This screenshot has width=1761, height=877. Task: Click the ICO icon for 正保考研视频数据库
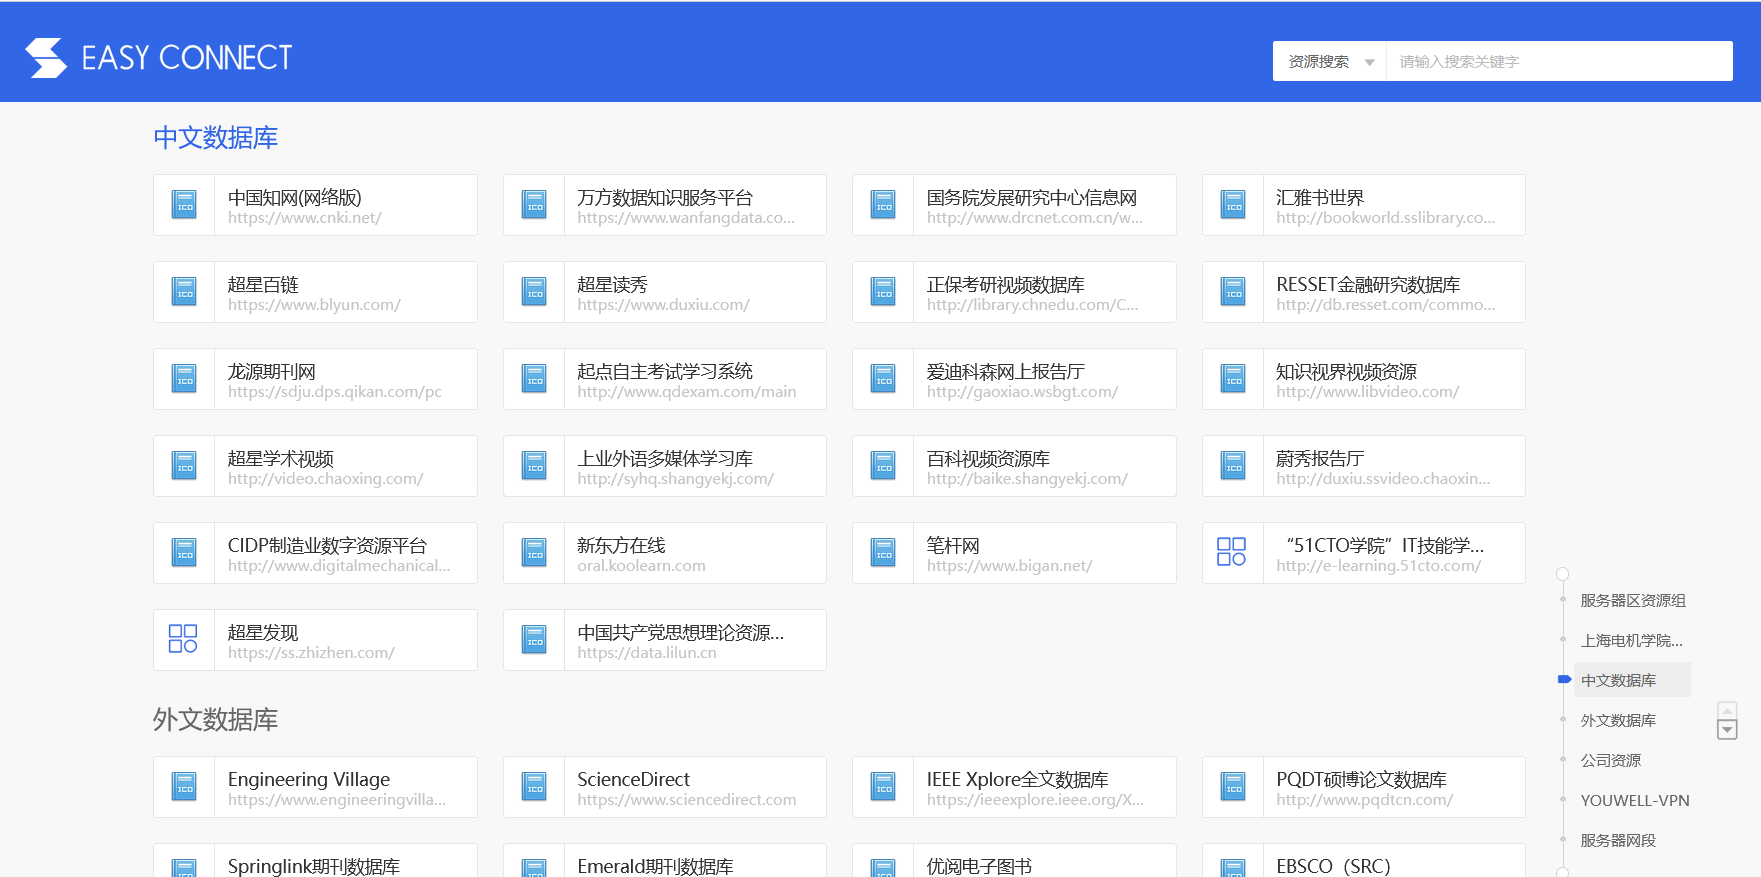pyautogui.click(x=884, y=292)
